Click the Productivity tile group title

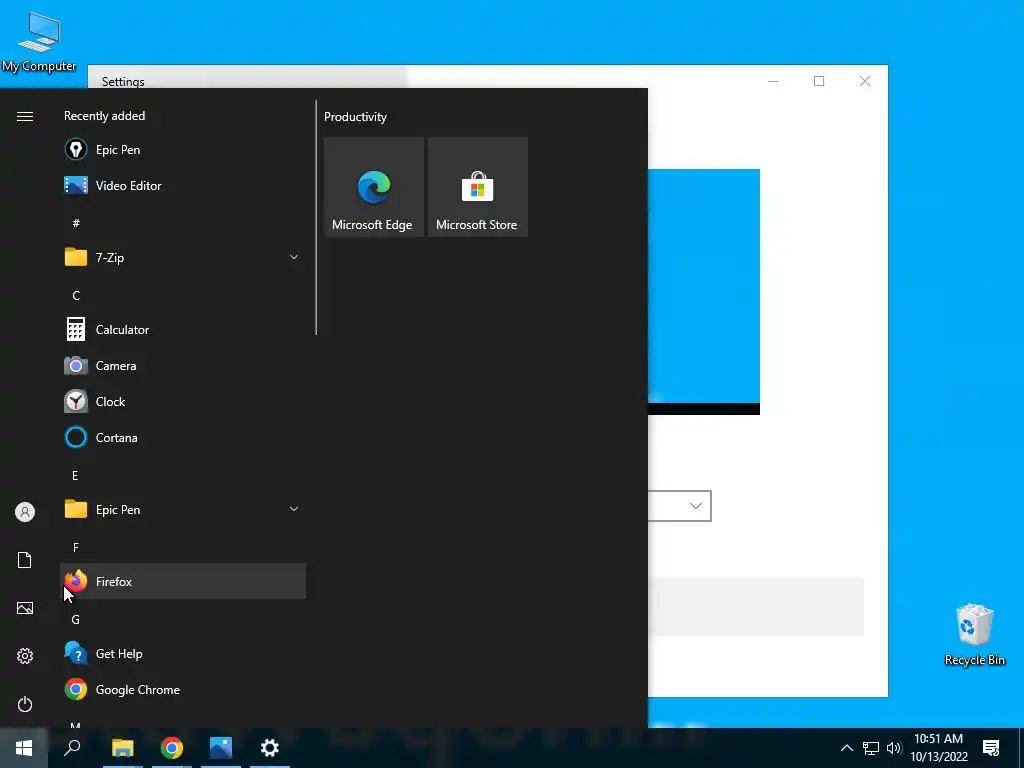pos(355,117)
